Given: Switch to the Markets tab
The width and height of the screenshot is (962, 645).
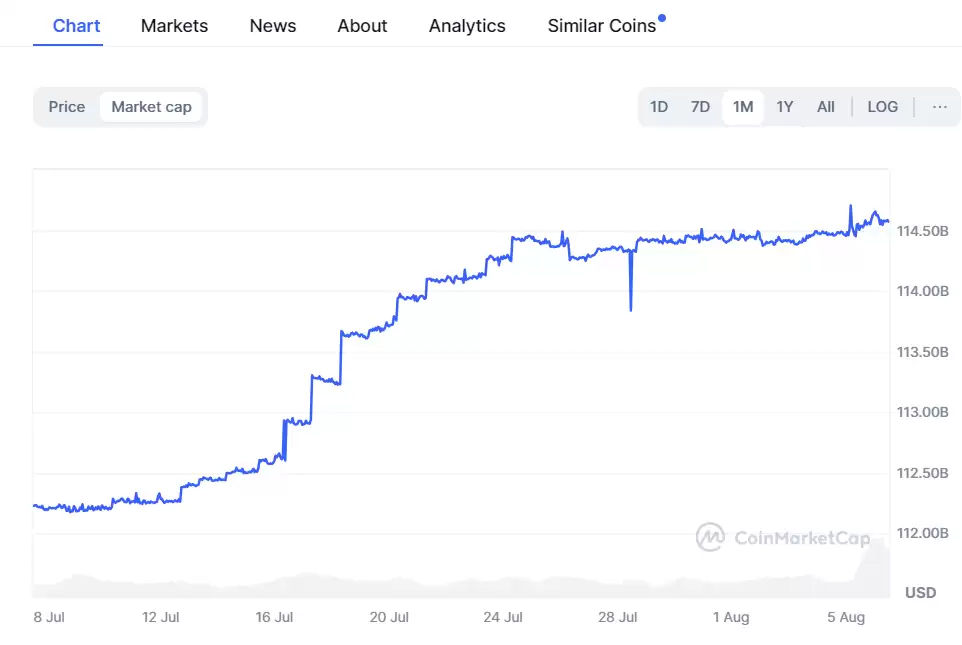Looking at the screenshot, I should pos(174,26).
